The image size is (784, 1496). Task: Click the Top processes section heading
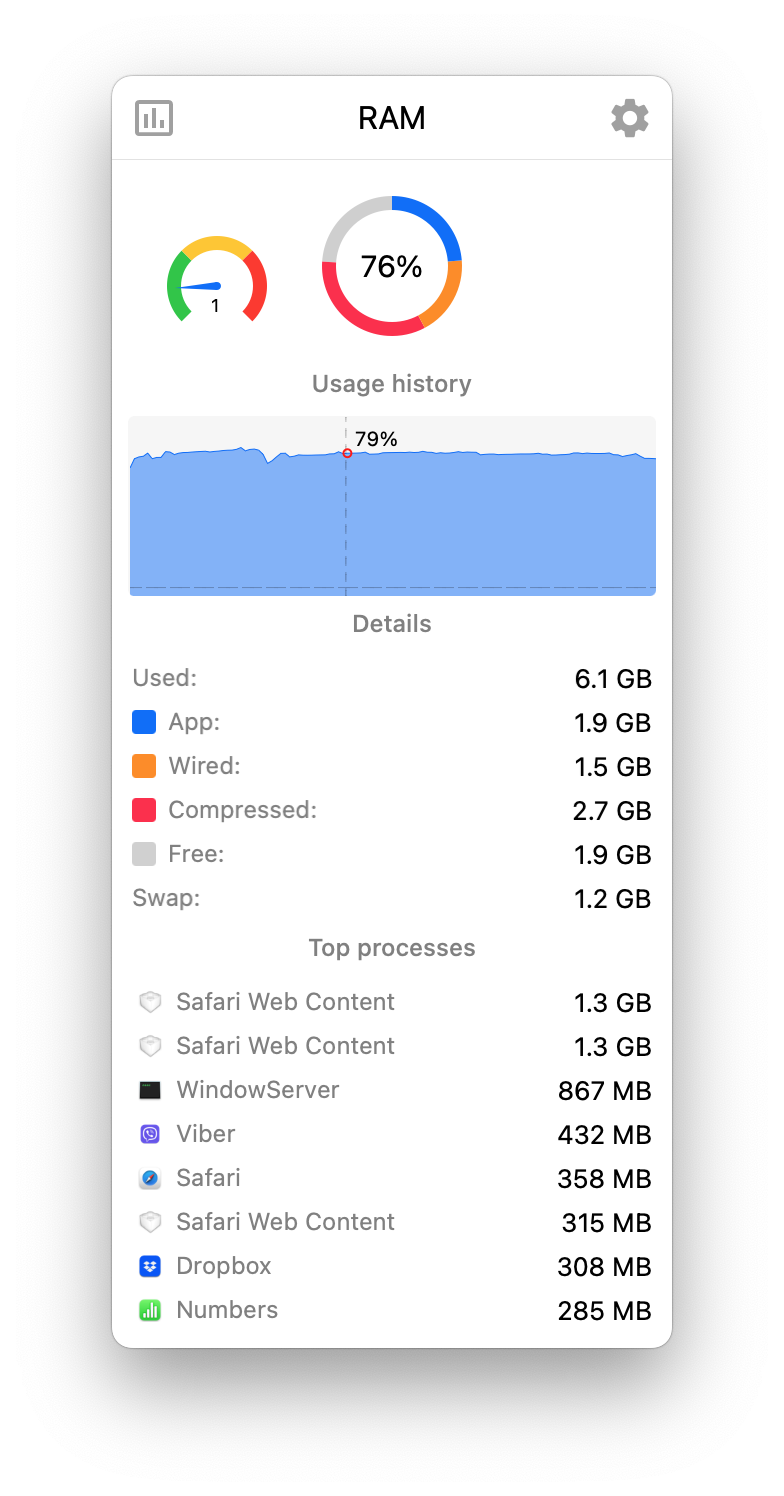coord(392,948)
